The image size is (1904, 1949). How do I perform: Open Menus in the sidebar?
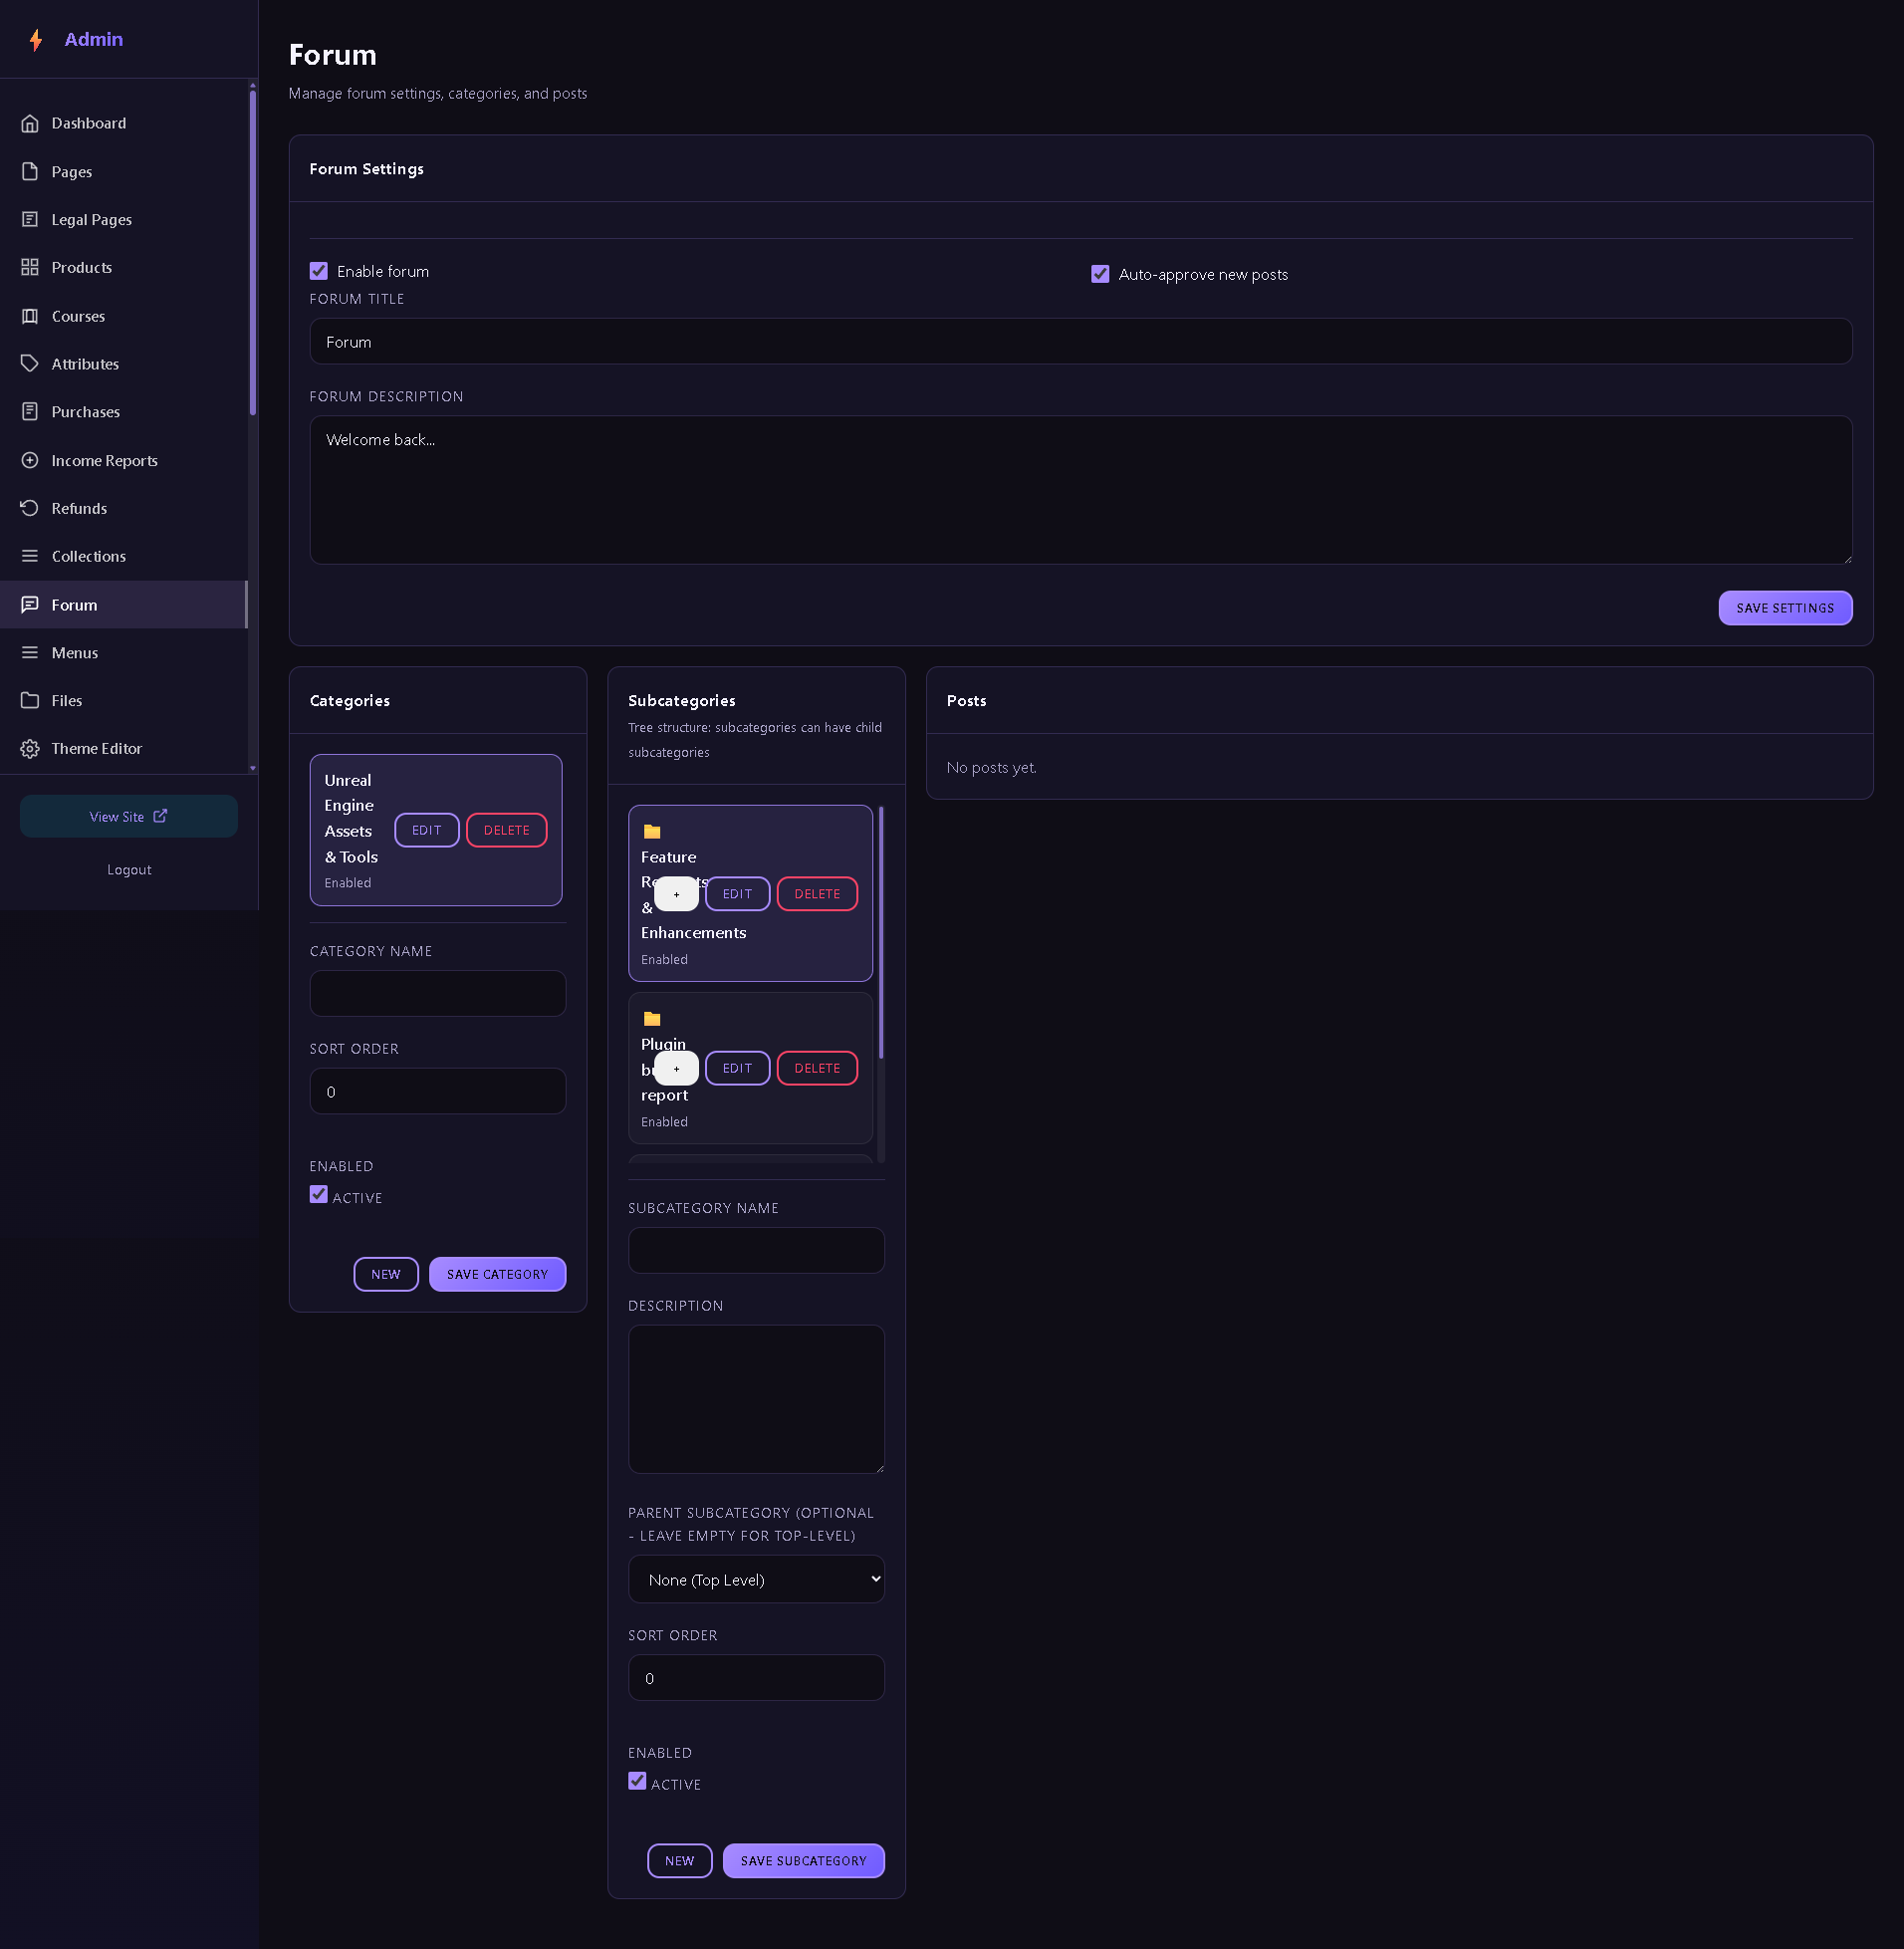(x=123, y=653)
